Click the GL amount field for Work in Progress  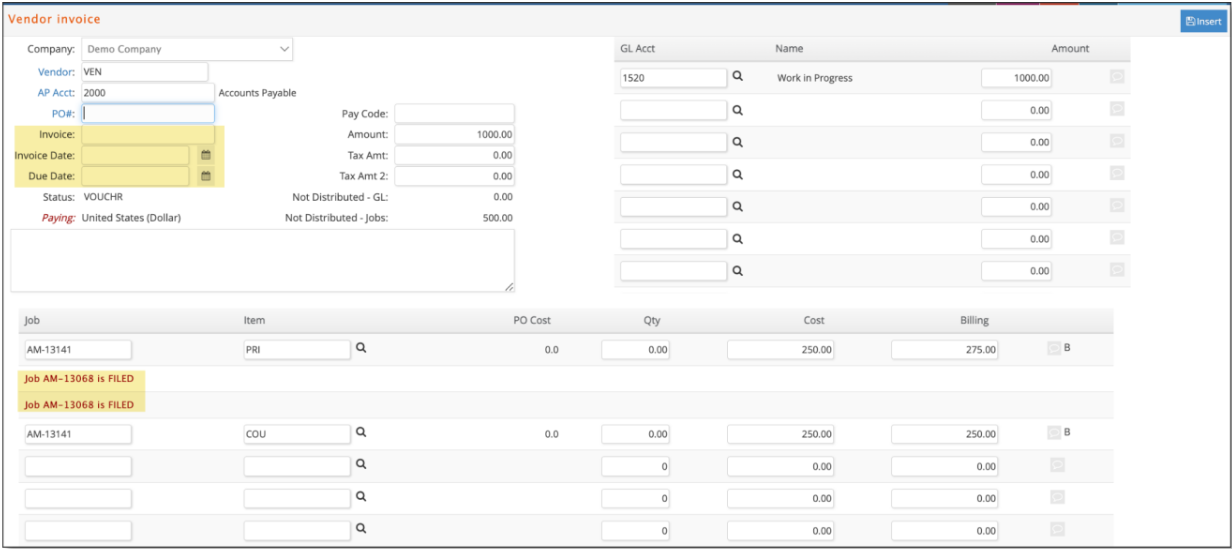(1017, 77)
